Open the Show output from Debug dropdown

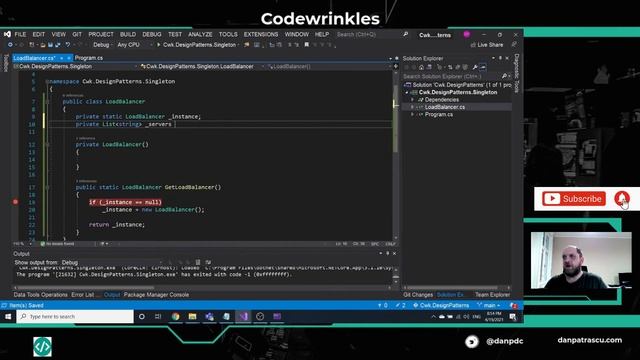click(112, 262)
